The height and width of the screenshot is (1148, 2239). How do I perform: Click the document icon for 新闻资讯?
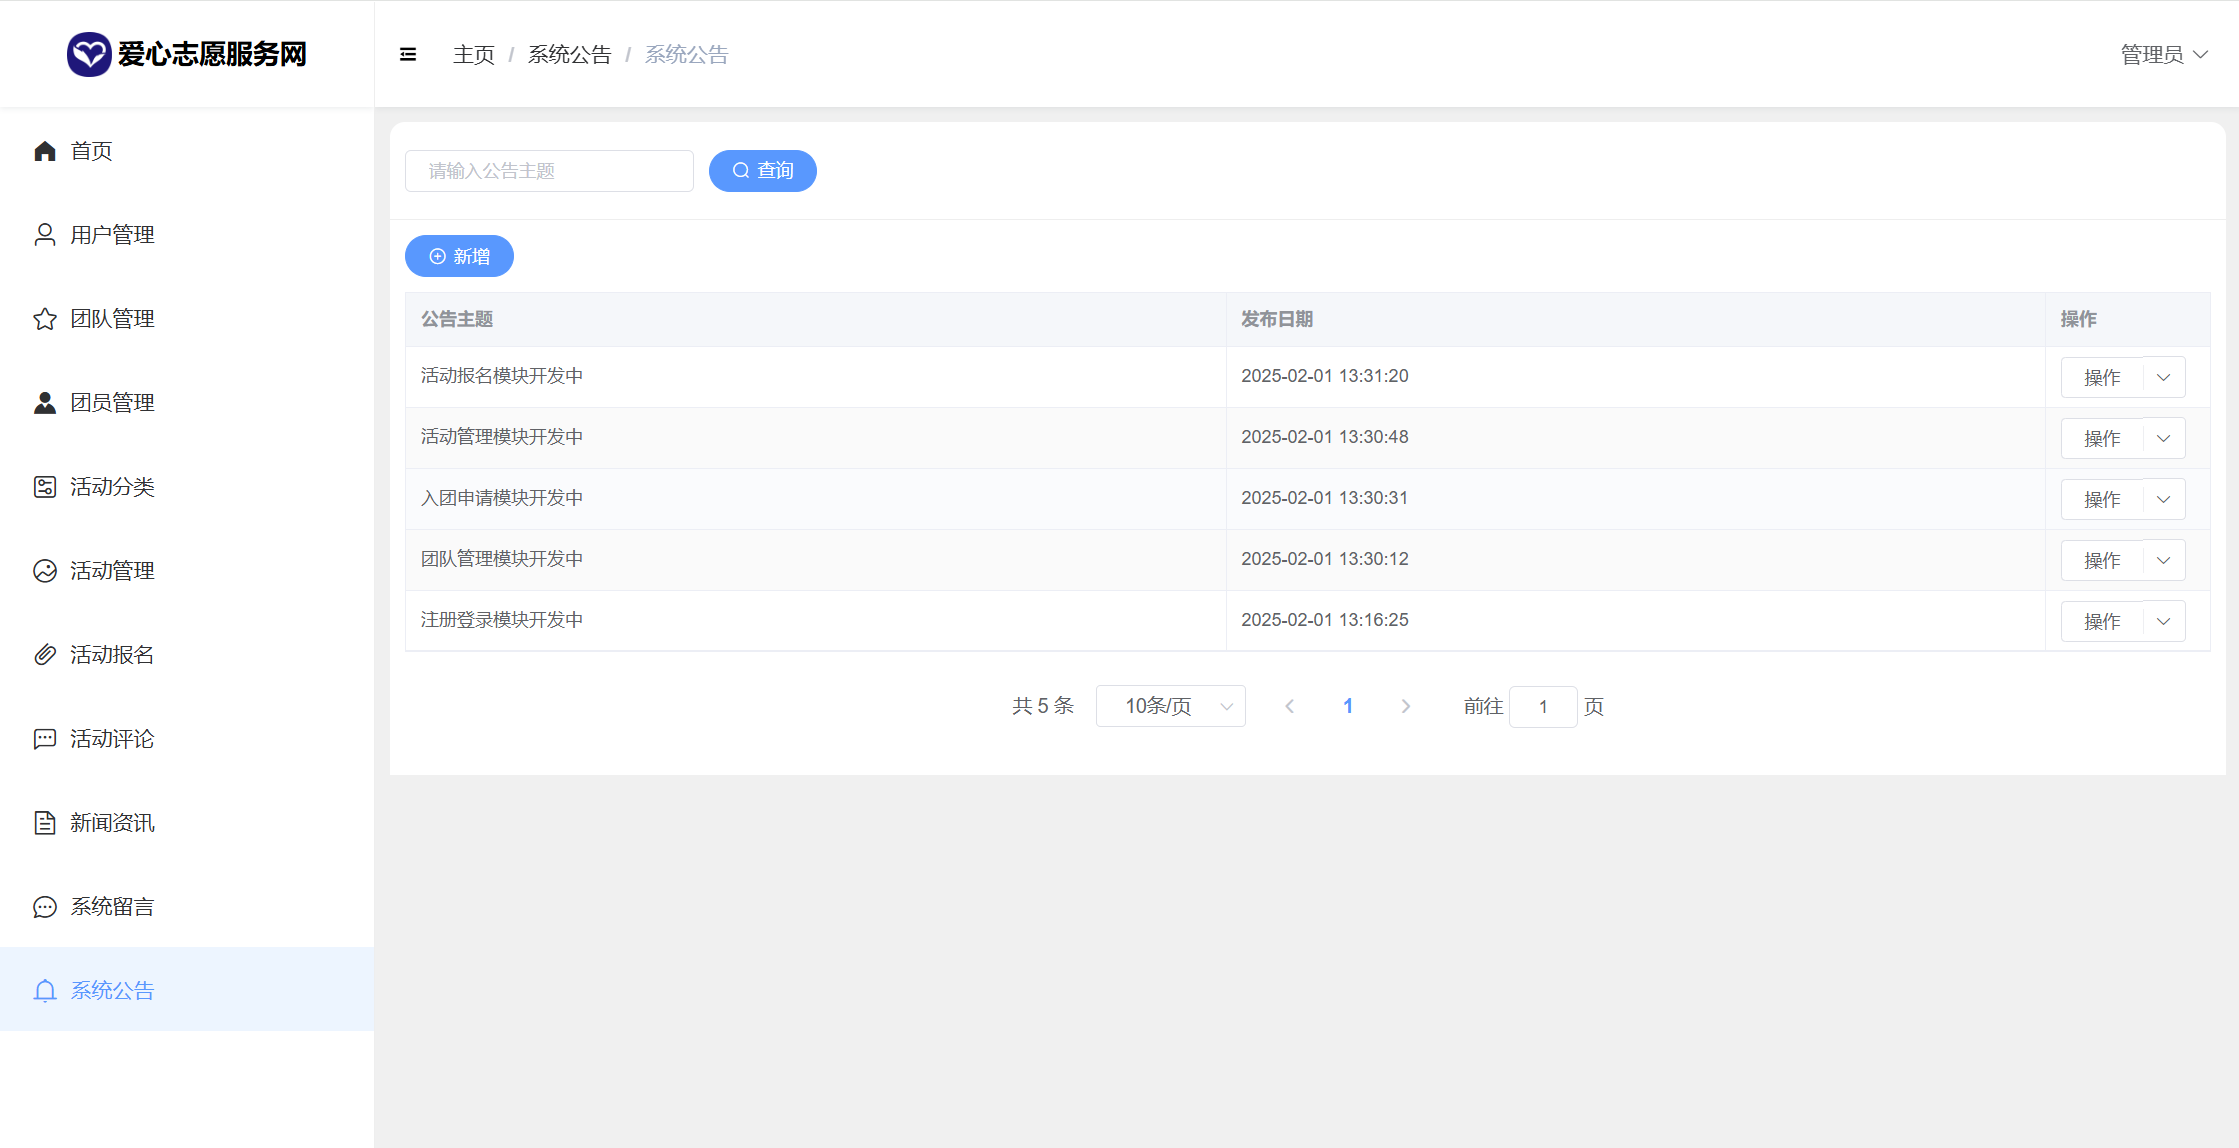point(45,823)
